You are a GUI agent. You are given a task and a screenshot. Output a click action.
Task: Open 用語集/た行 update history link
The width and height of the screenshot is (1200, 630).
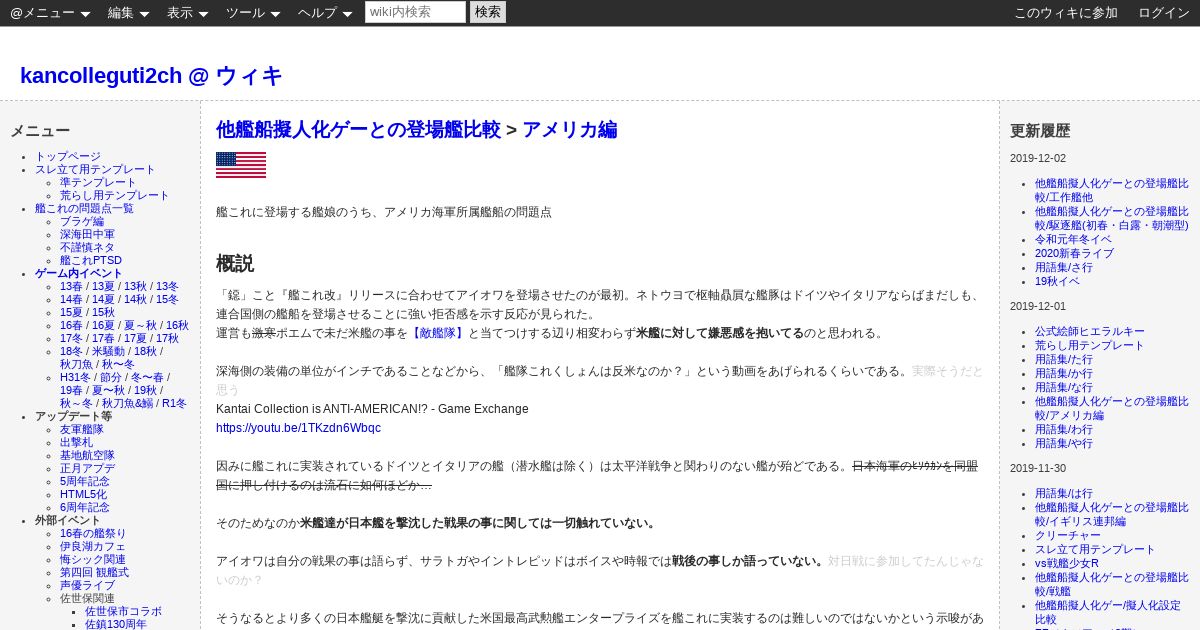tap(1064, 360)
